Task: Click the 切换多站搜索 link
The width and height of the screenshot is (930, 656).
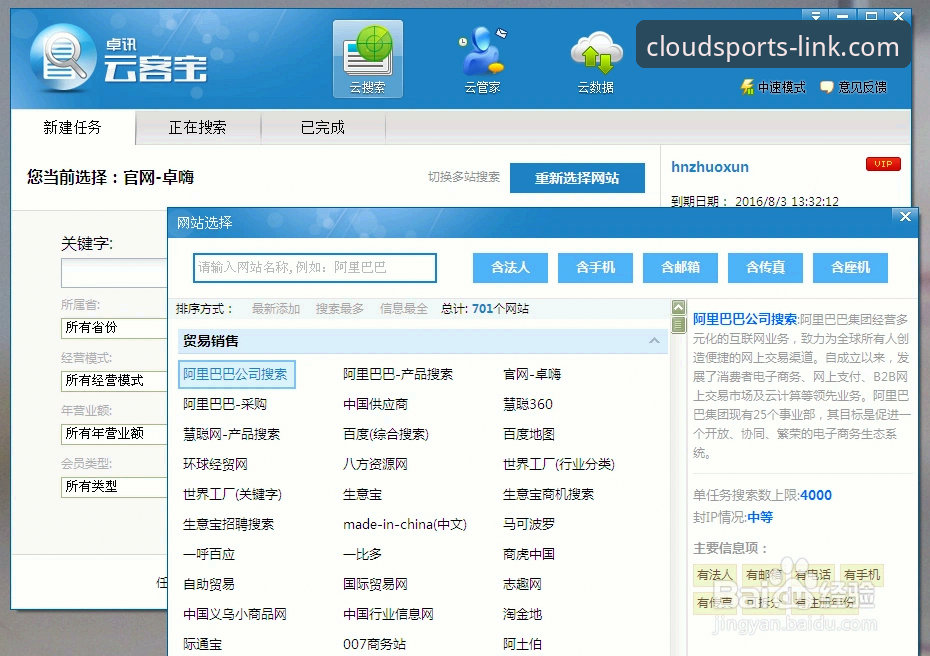Action: [x=463, y=177]
